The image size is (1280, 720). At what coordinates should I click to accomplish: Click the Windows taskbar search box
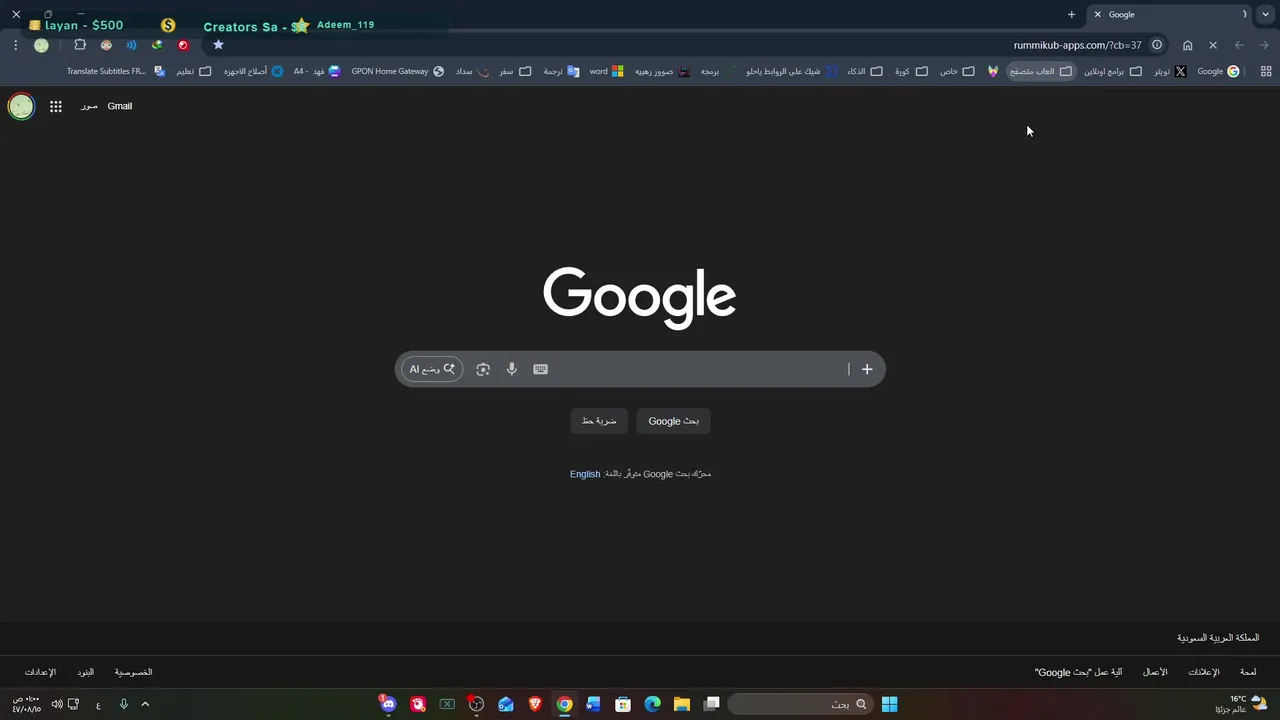click(x=799, y=704)
